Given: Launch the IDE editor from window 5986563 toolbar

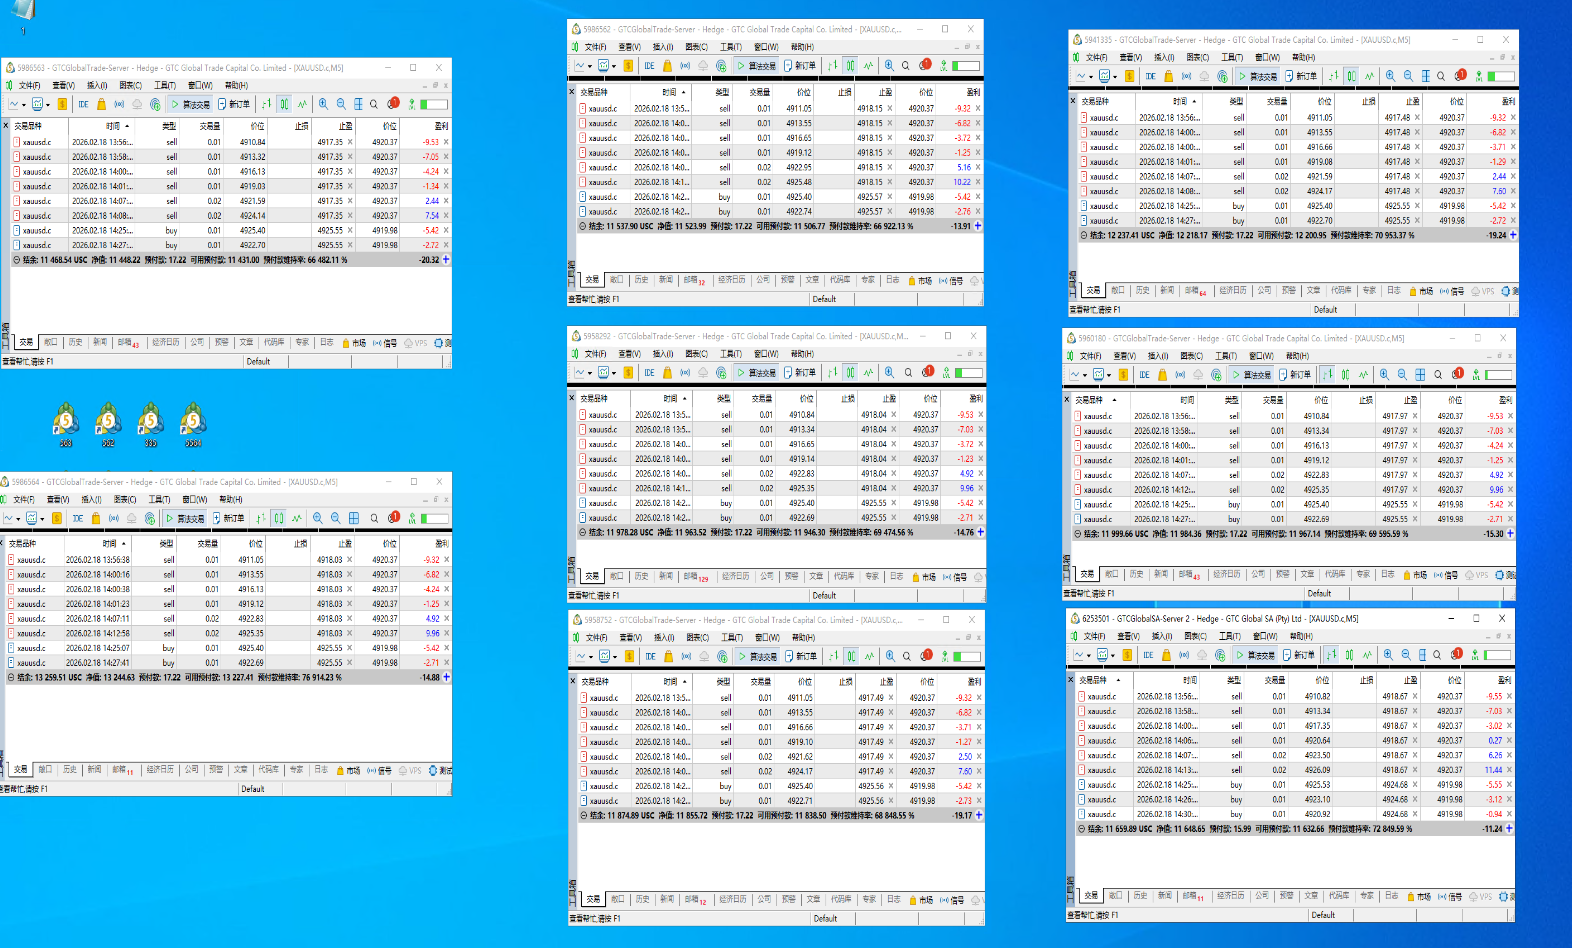Looking at the screenshot, I should 83,104.
